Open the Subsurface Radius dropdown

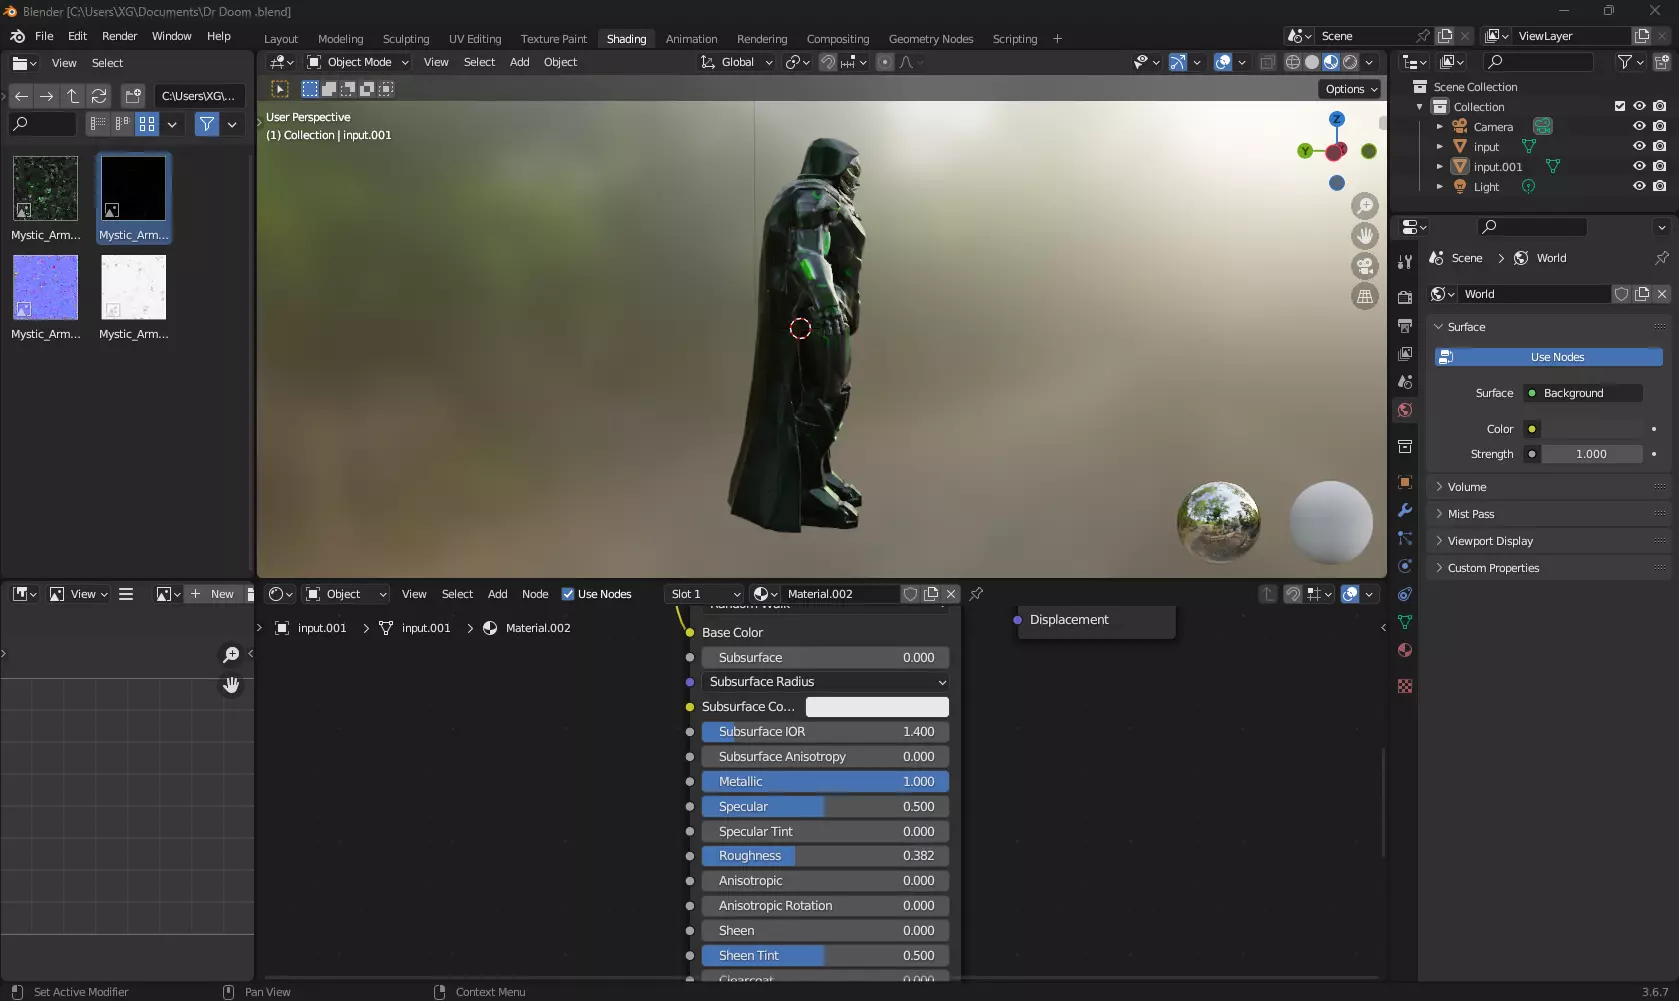pyautogui.click(x=825, y=682)
